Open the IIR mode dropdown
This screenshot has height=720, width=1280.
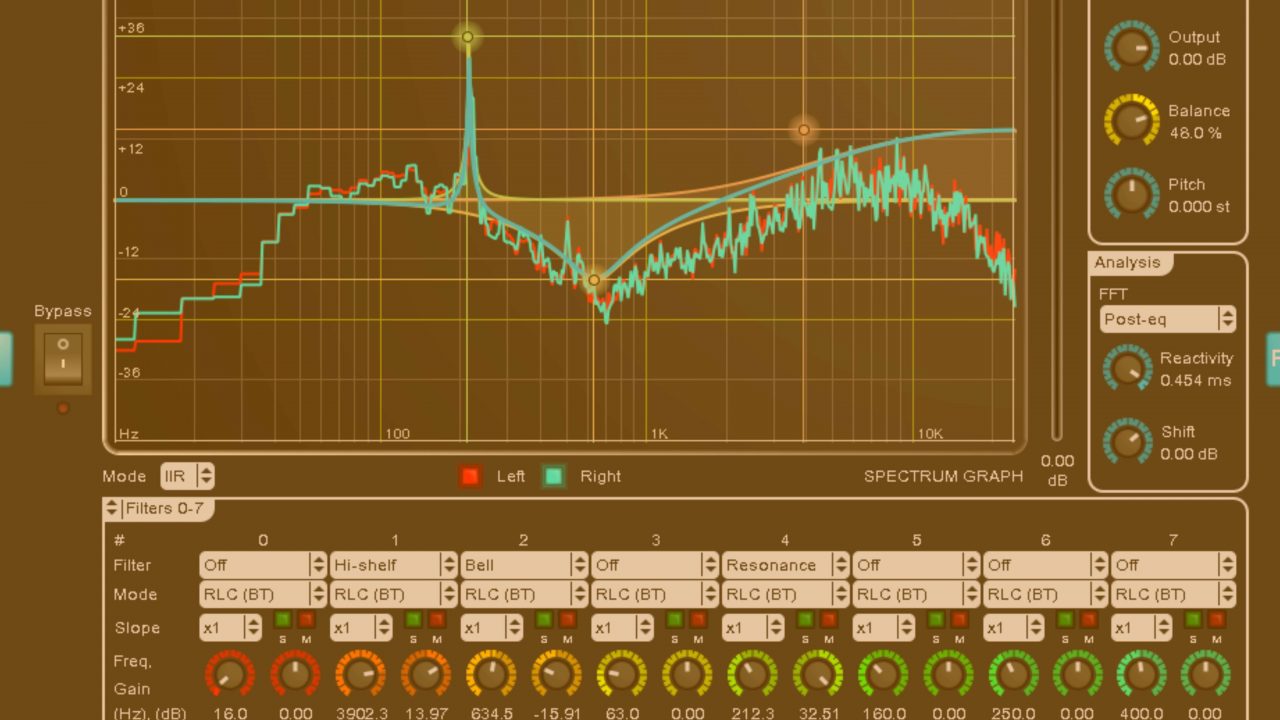click(x=187, y=476)
